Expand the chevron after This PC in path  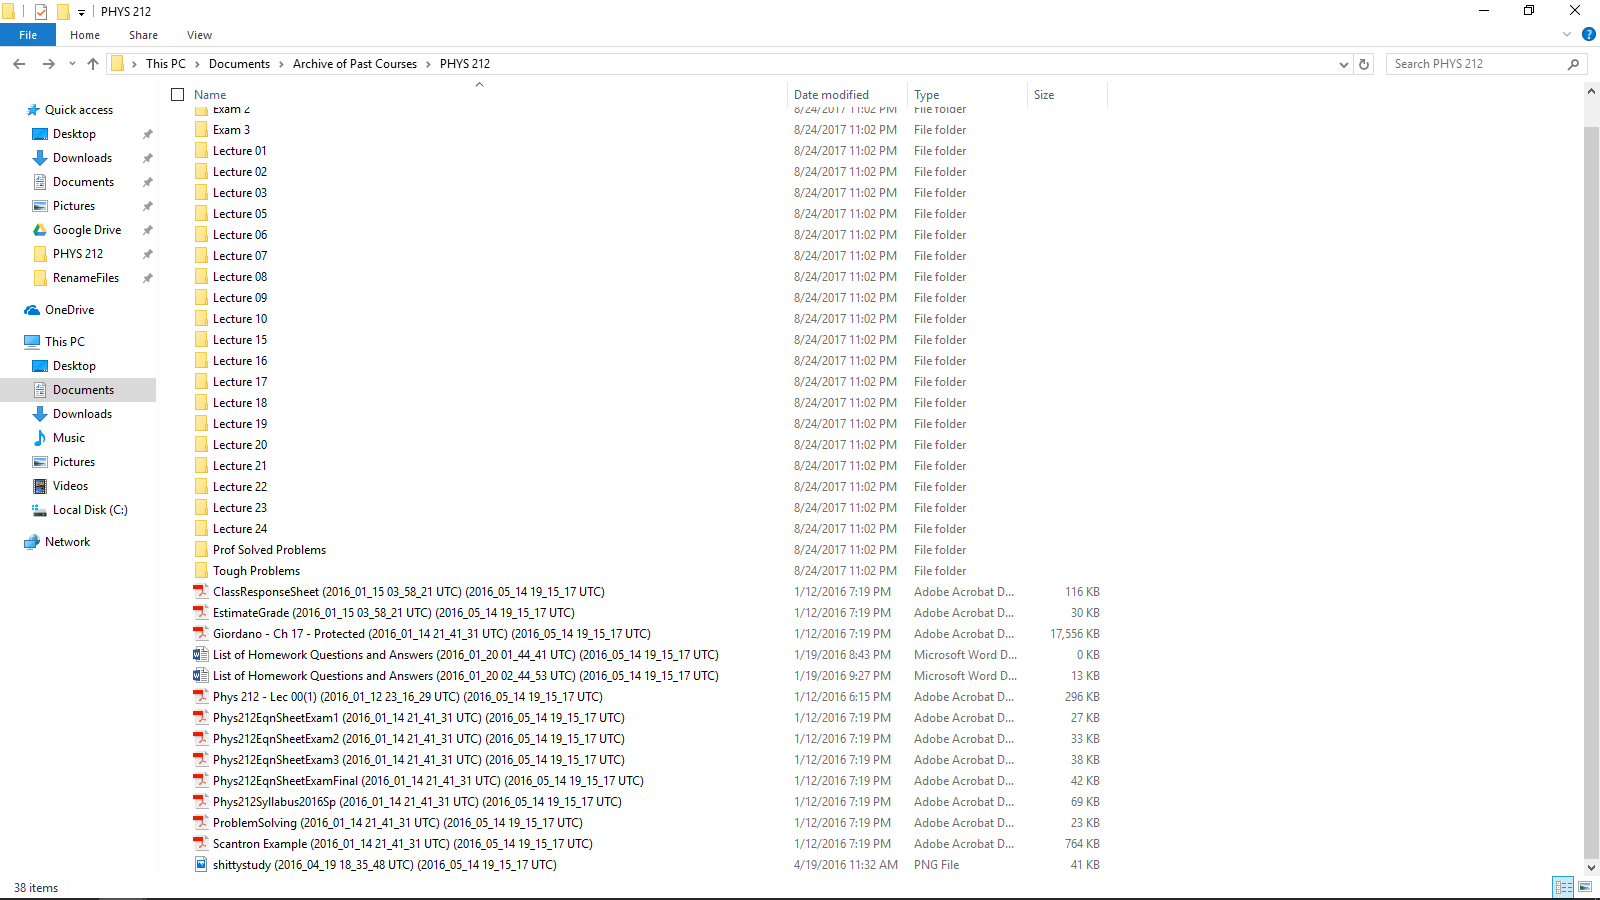point(197,64)
